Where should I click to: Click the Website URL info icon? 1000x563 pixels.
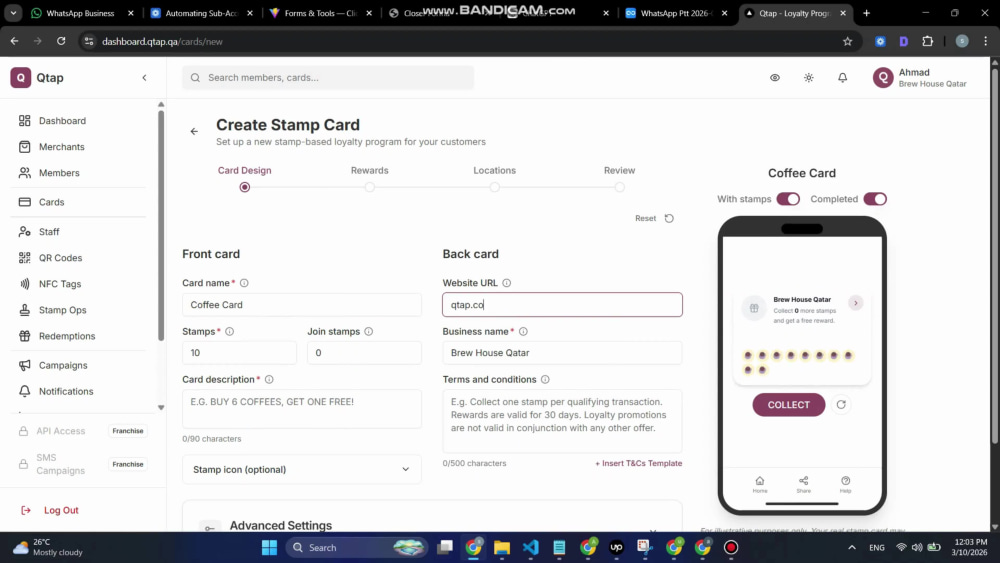pos(506,283)
